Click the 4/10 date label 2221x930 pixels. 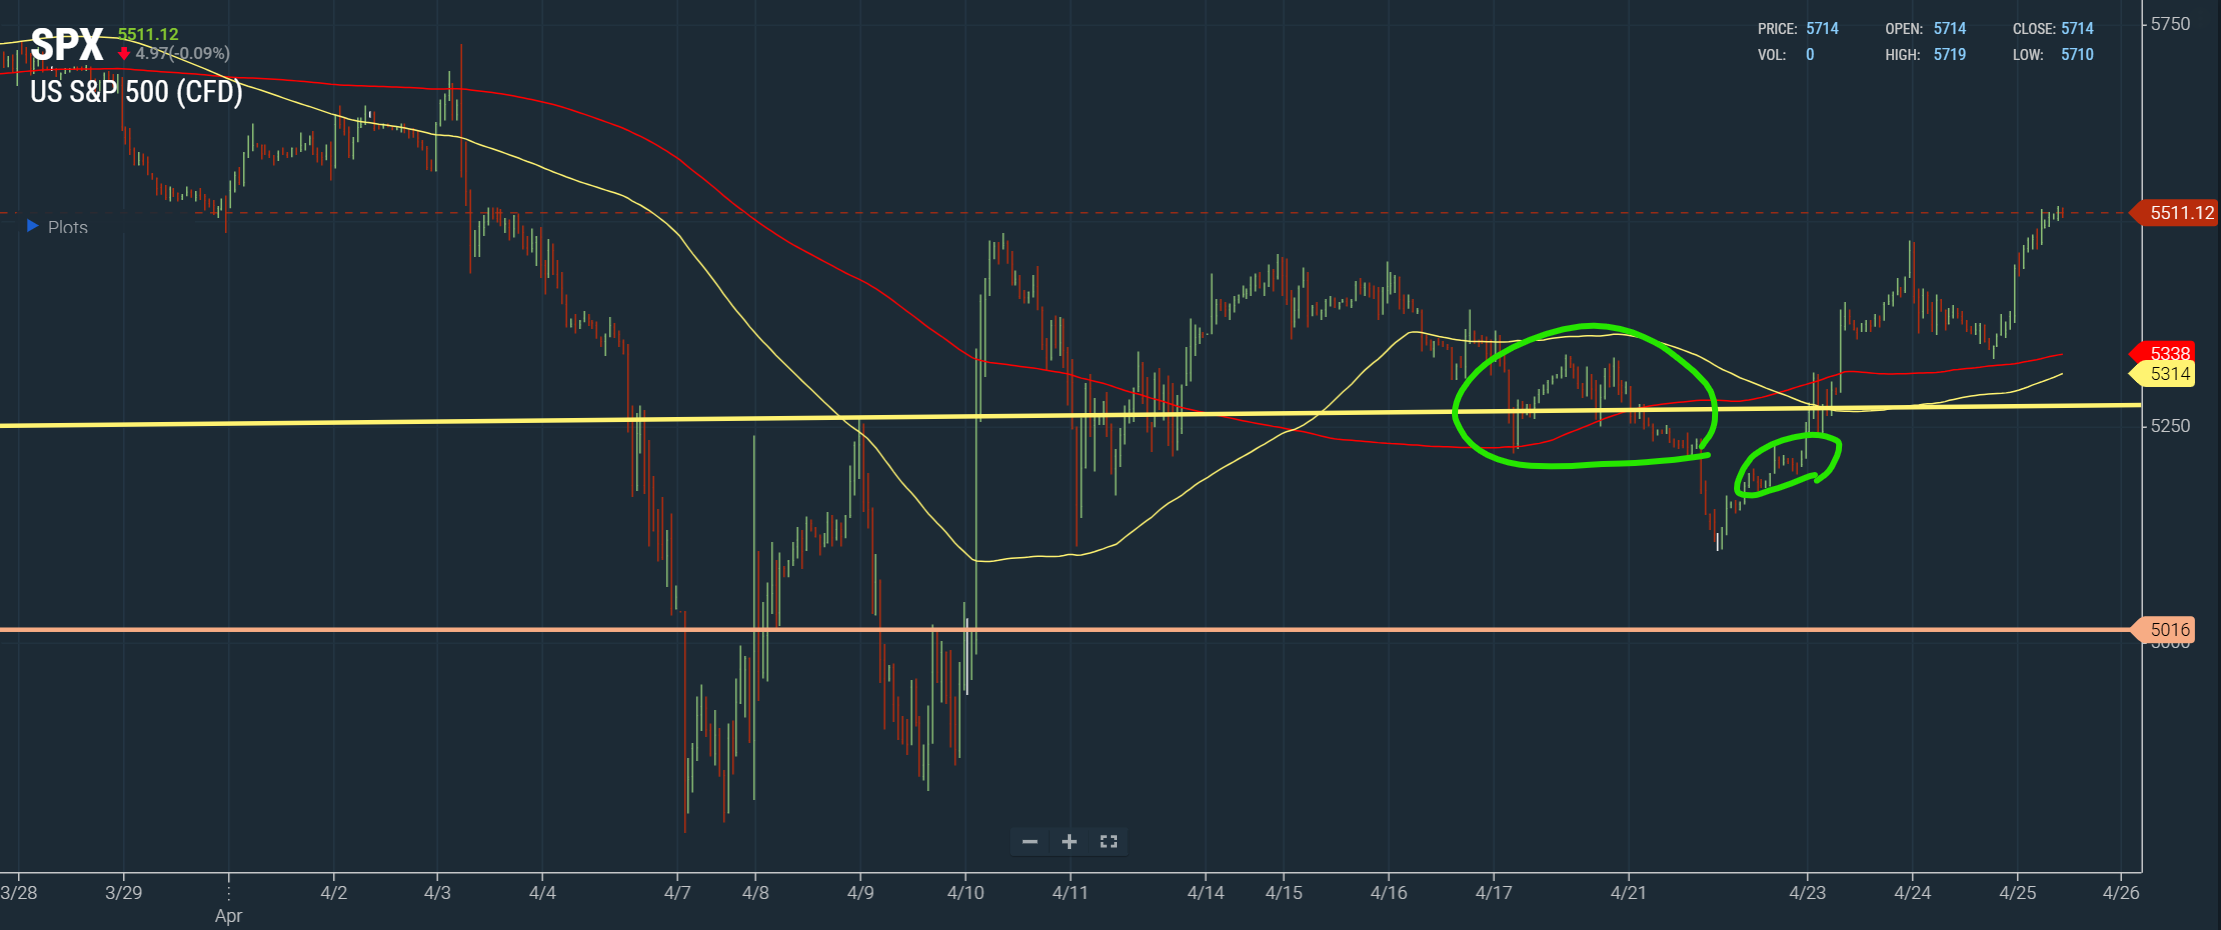coord(965,892)
